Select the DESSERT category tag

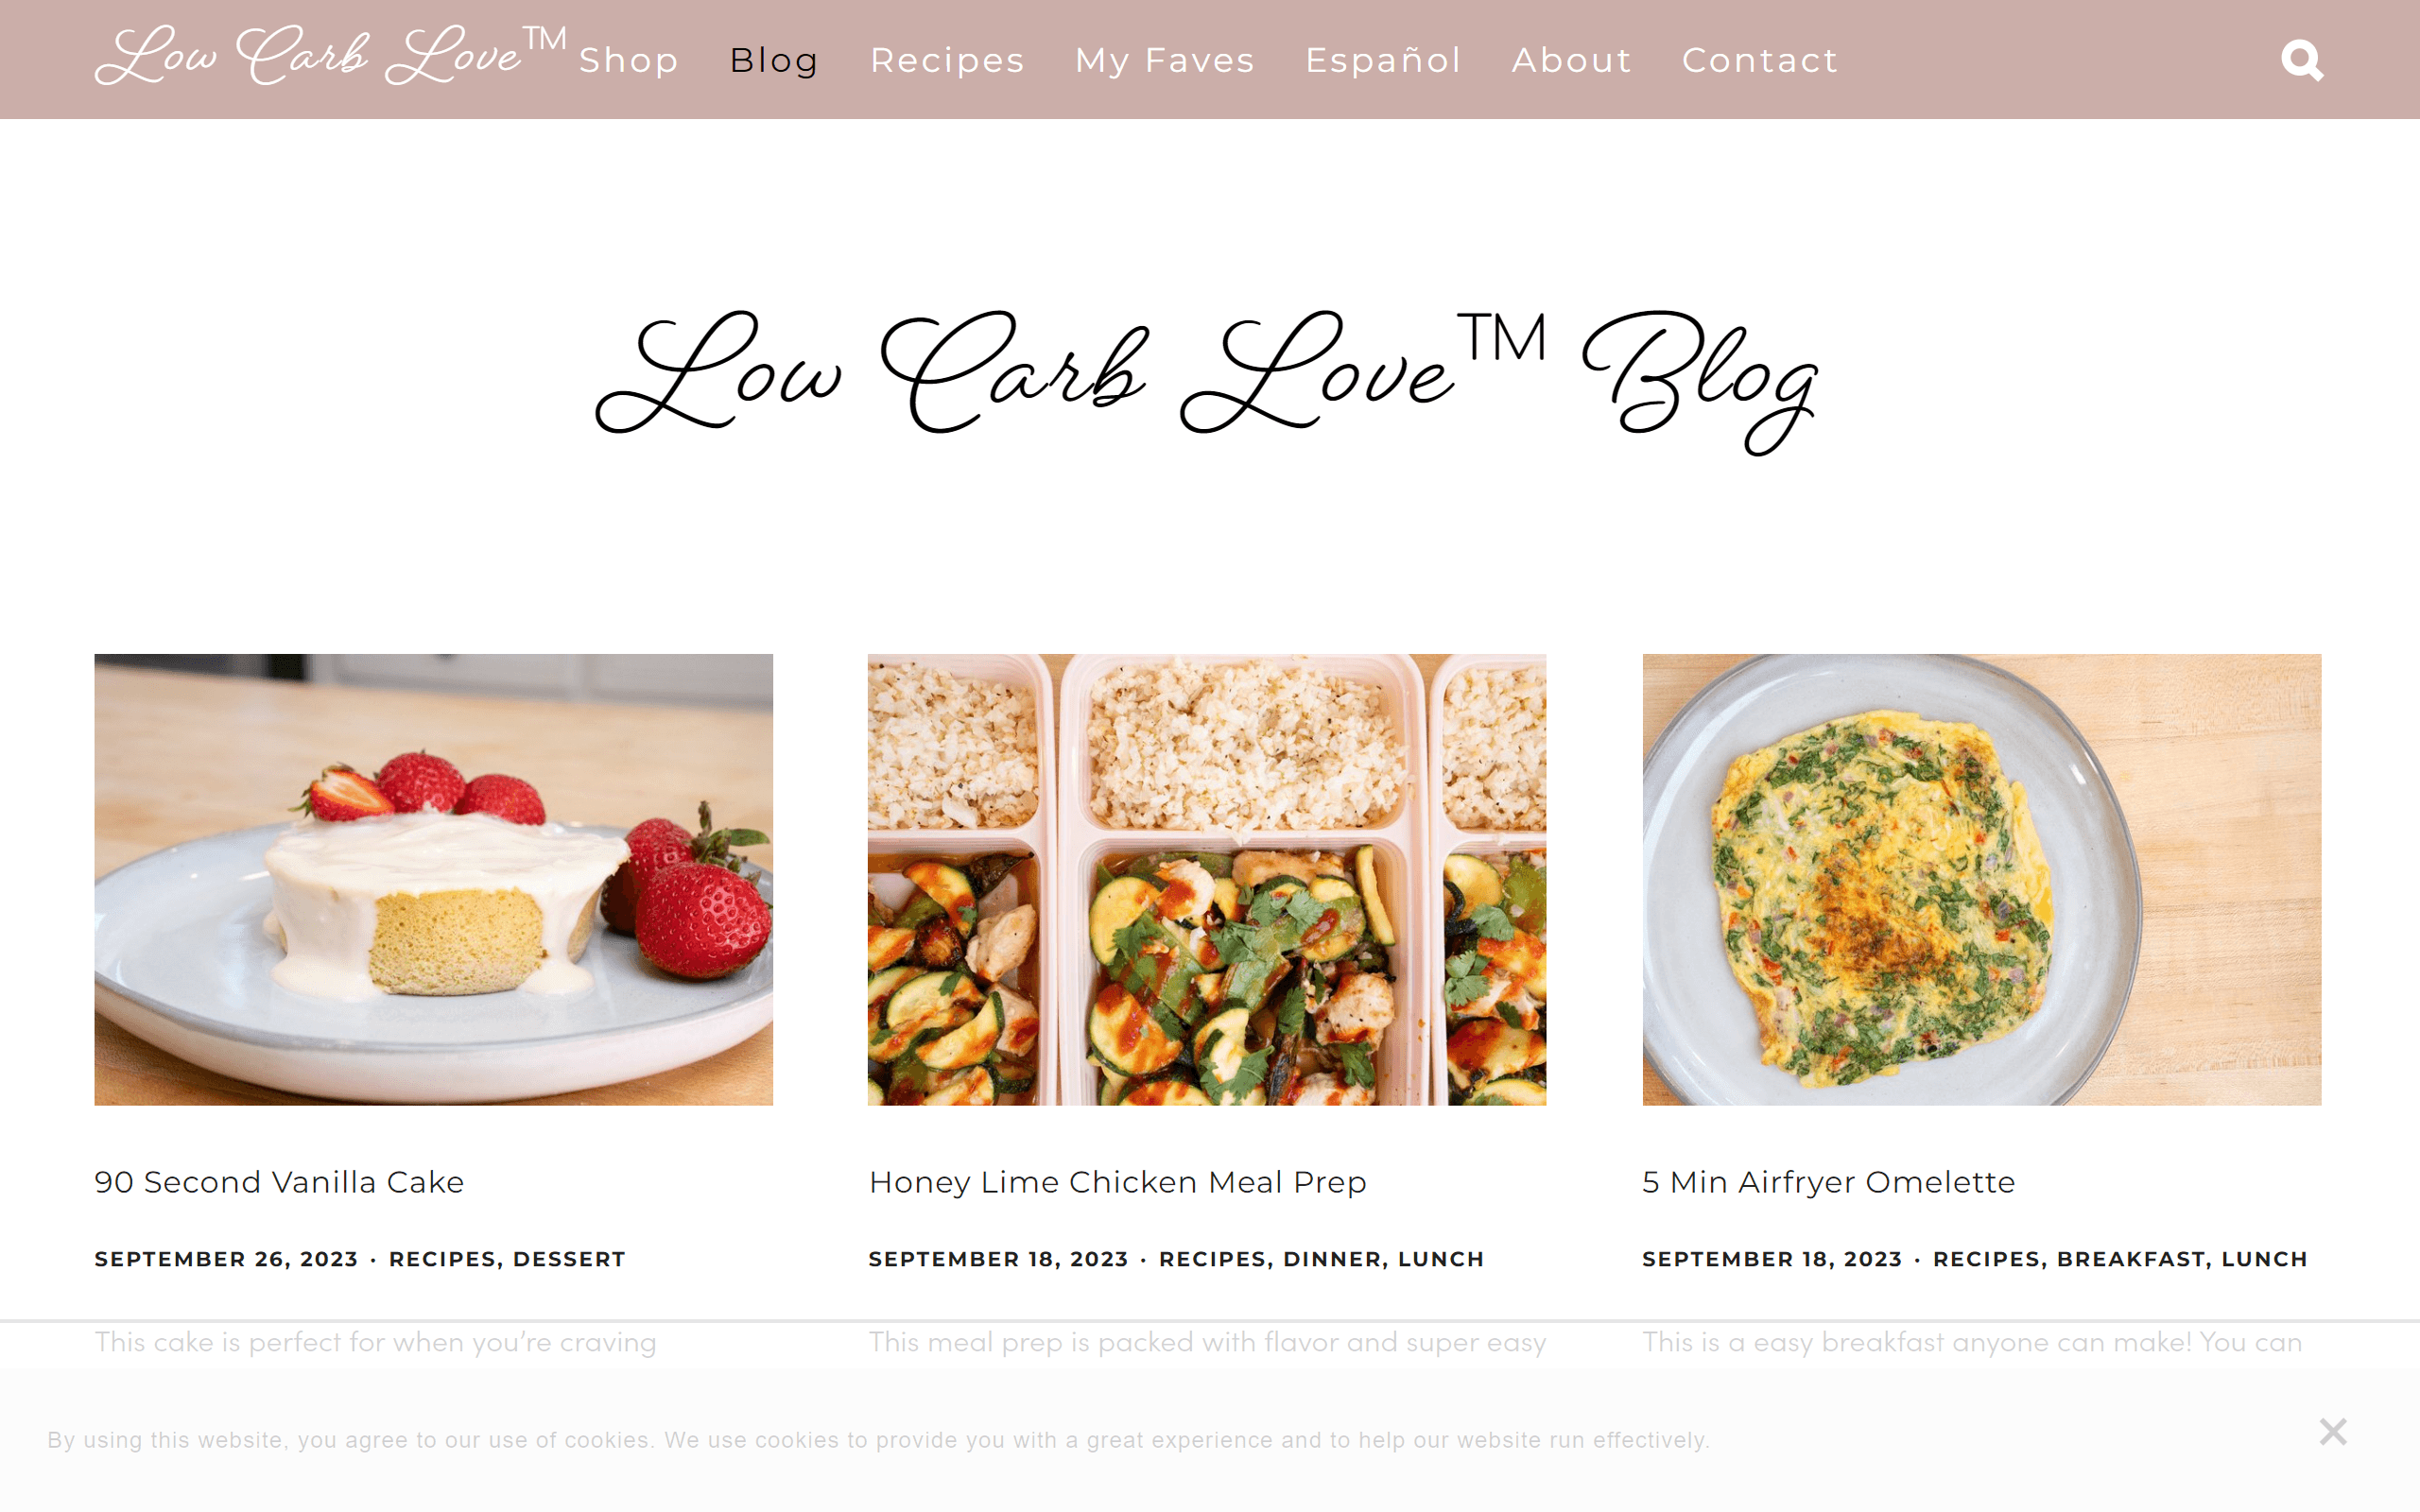[569, 1259]
